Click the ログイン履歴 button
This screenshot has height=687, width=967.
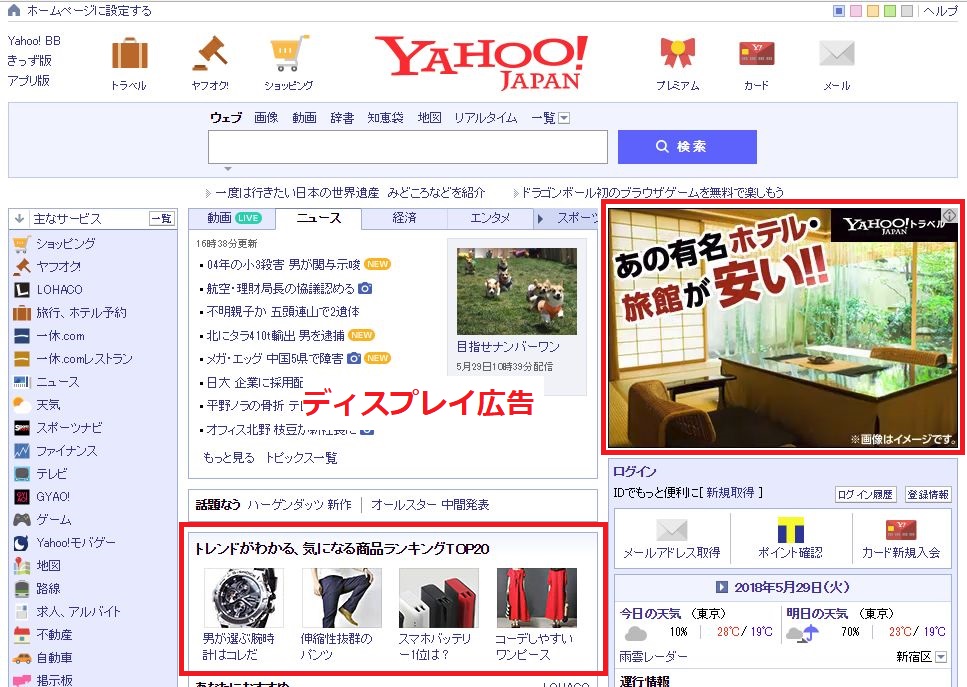[865, 494]
